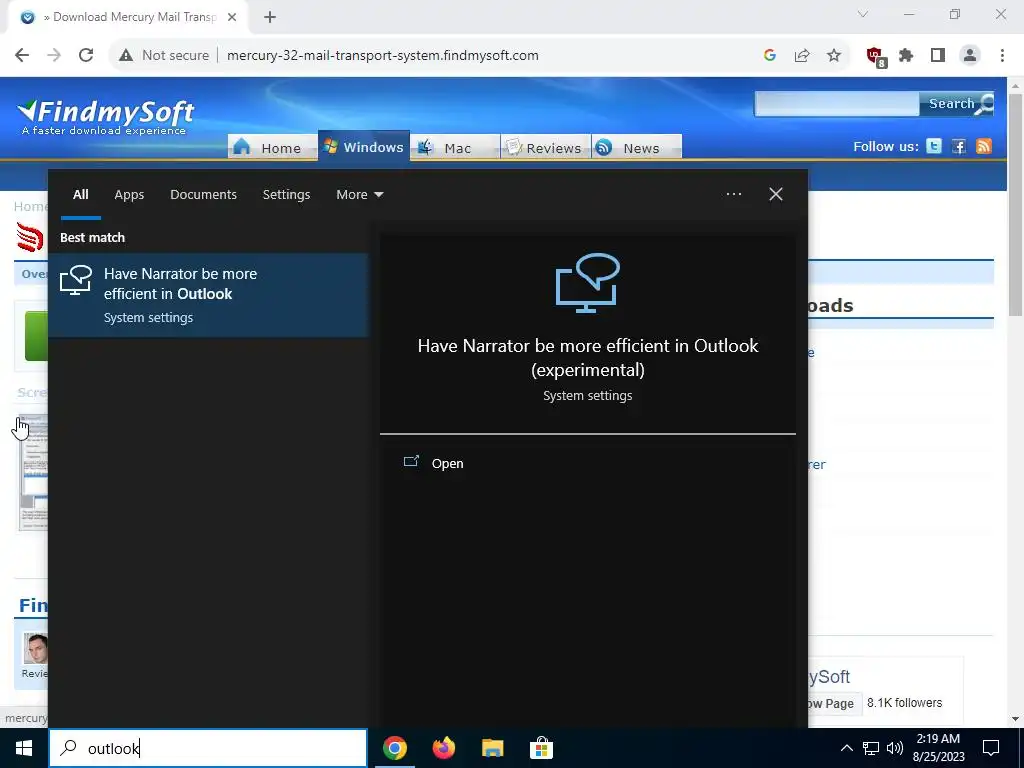Close the Mercury Mail browser tab

pos(232,18)
